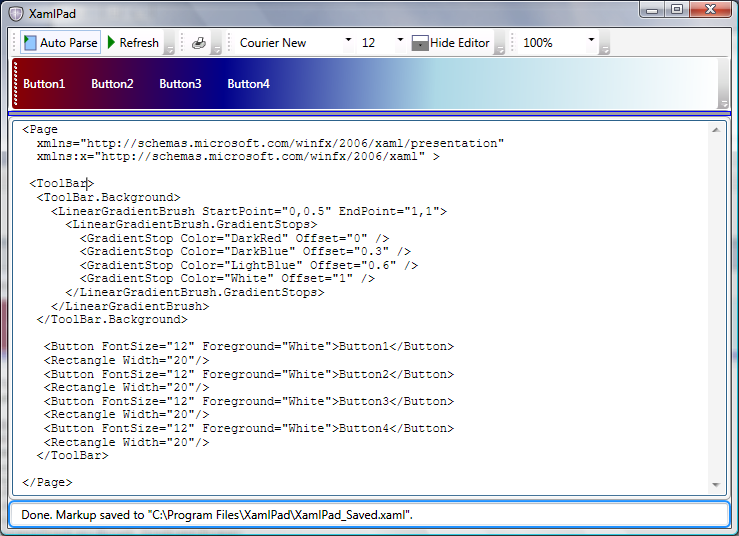Screen dimensions: 739x536
Task: Maximize the XamlPad window
Action: tap(677, 10)
